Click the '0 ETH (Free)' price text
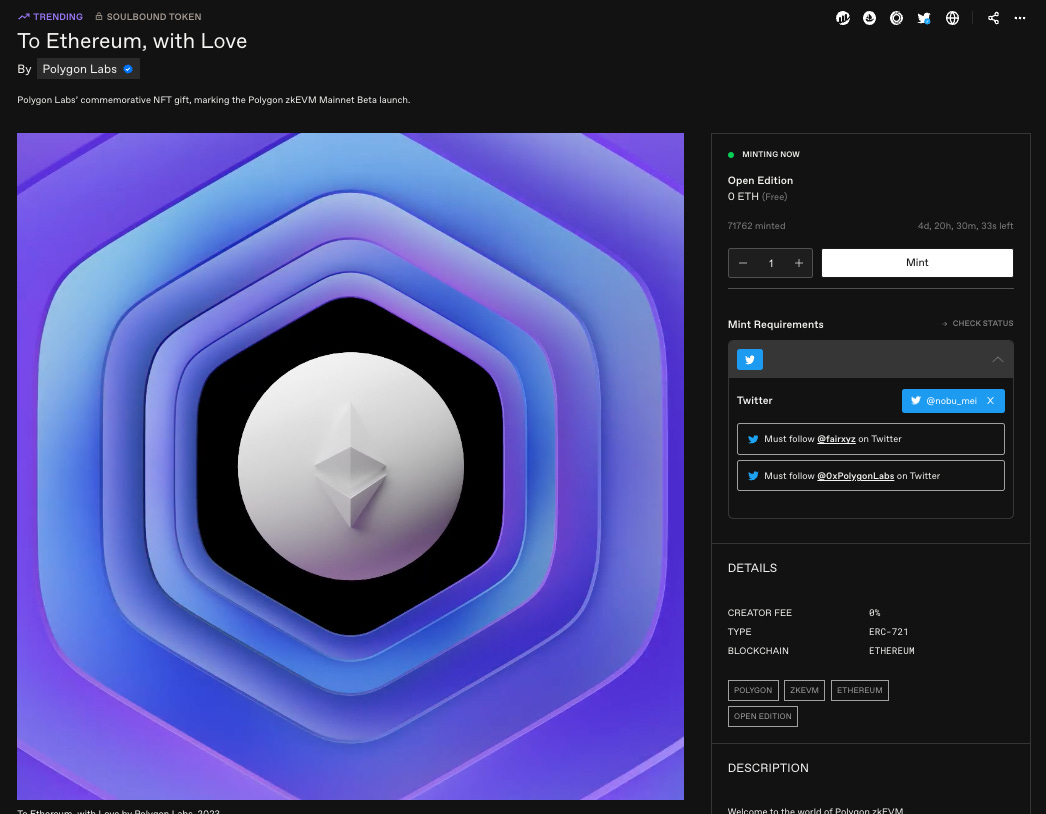The image size is (1046, 814). point(758,197)
